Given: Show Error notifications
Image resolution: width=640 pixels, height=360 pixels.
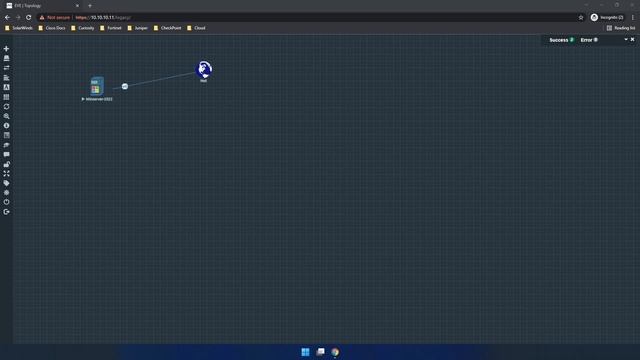Looking at the screenshot, I should tap(589, 40).
